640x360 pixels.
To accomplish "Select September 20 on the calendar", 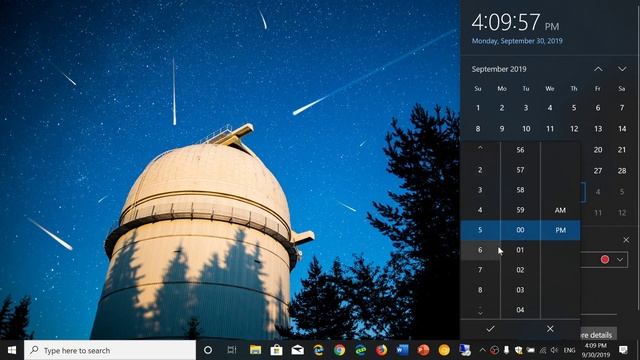I will click(598, 150).
